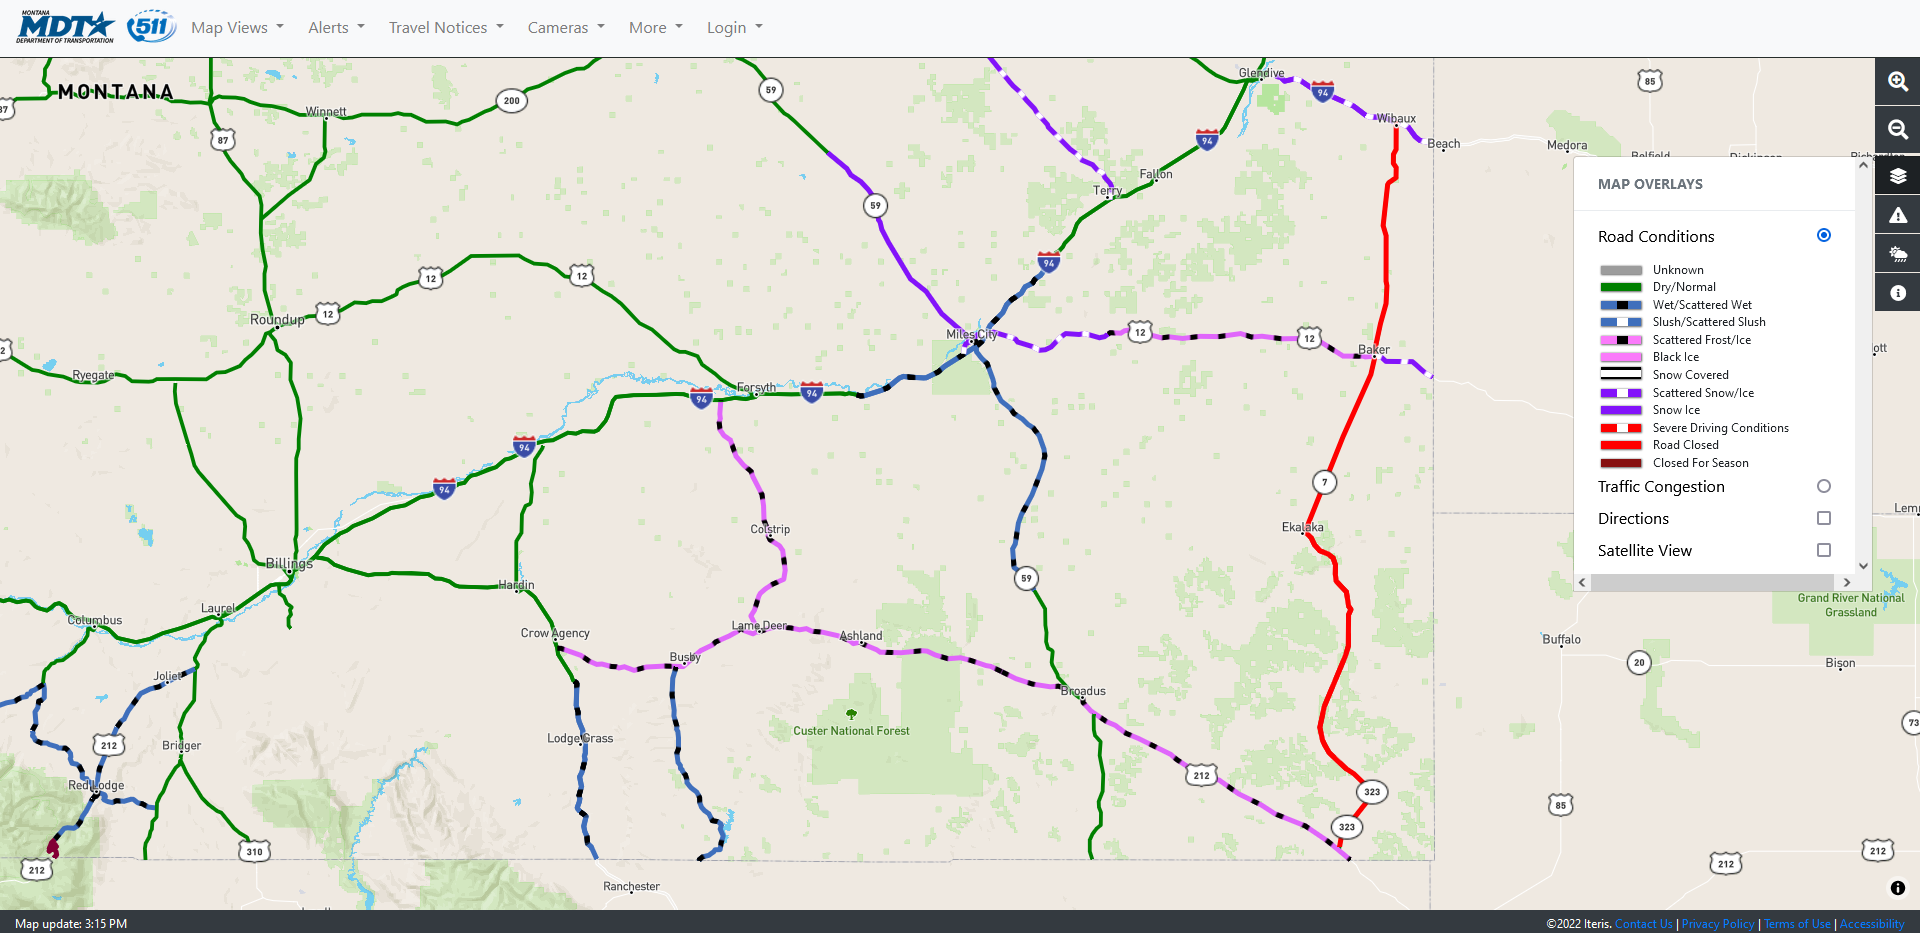Open the Map Views dropdown

pyautogui.click(x=237, y=28)
